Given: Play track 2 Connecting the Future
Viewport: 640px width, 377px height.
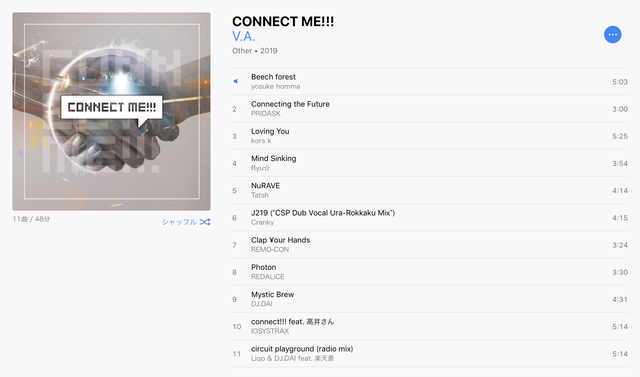Looking at the screenshot, I should point(430,109).
